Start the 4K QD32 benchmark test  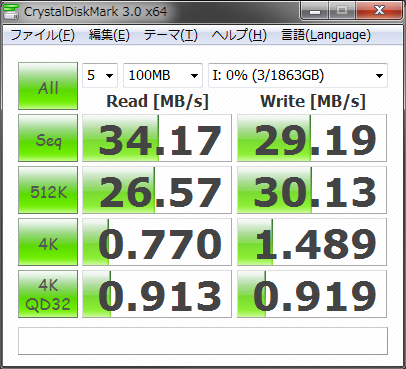click(x=48, y=294)
